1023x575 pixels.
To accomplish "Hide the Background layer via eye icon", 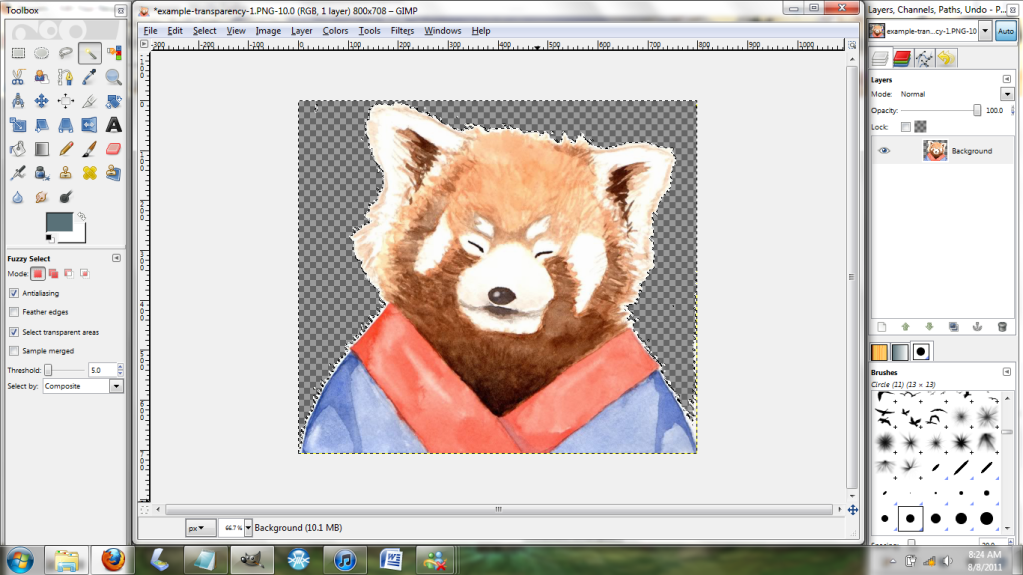I will (884, 151).
